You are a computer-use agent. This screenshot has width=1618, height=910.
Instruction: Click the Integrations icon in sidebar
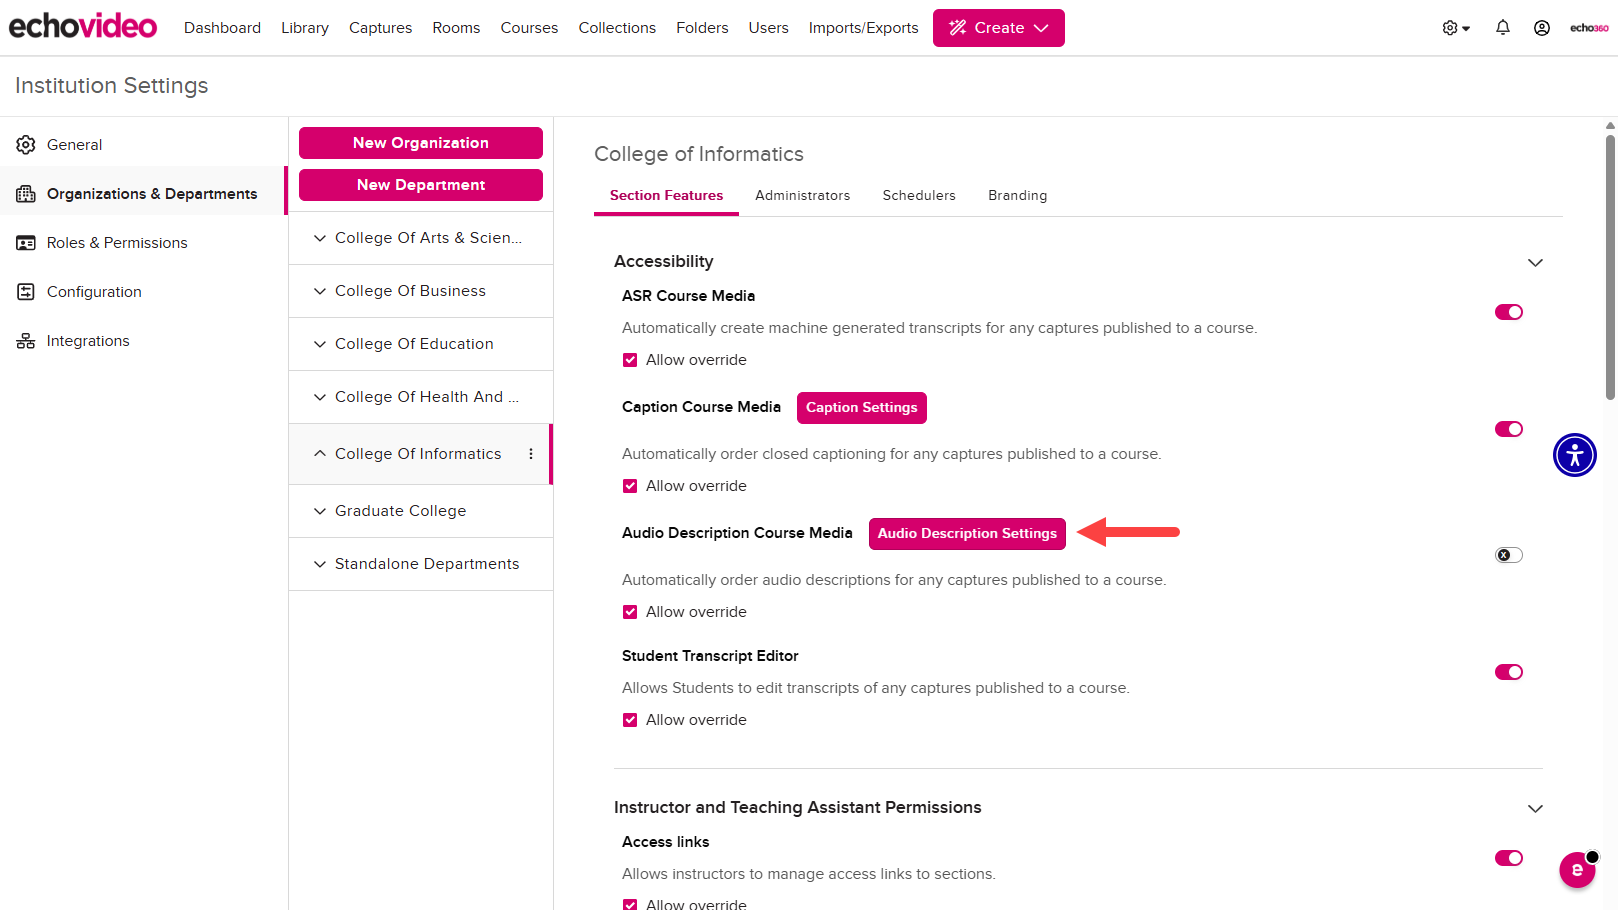pyautogui.click(x=26, y=341)
